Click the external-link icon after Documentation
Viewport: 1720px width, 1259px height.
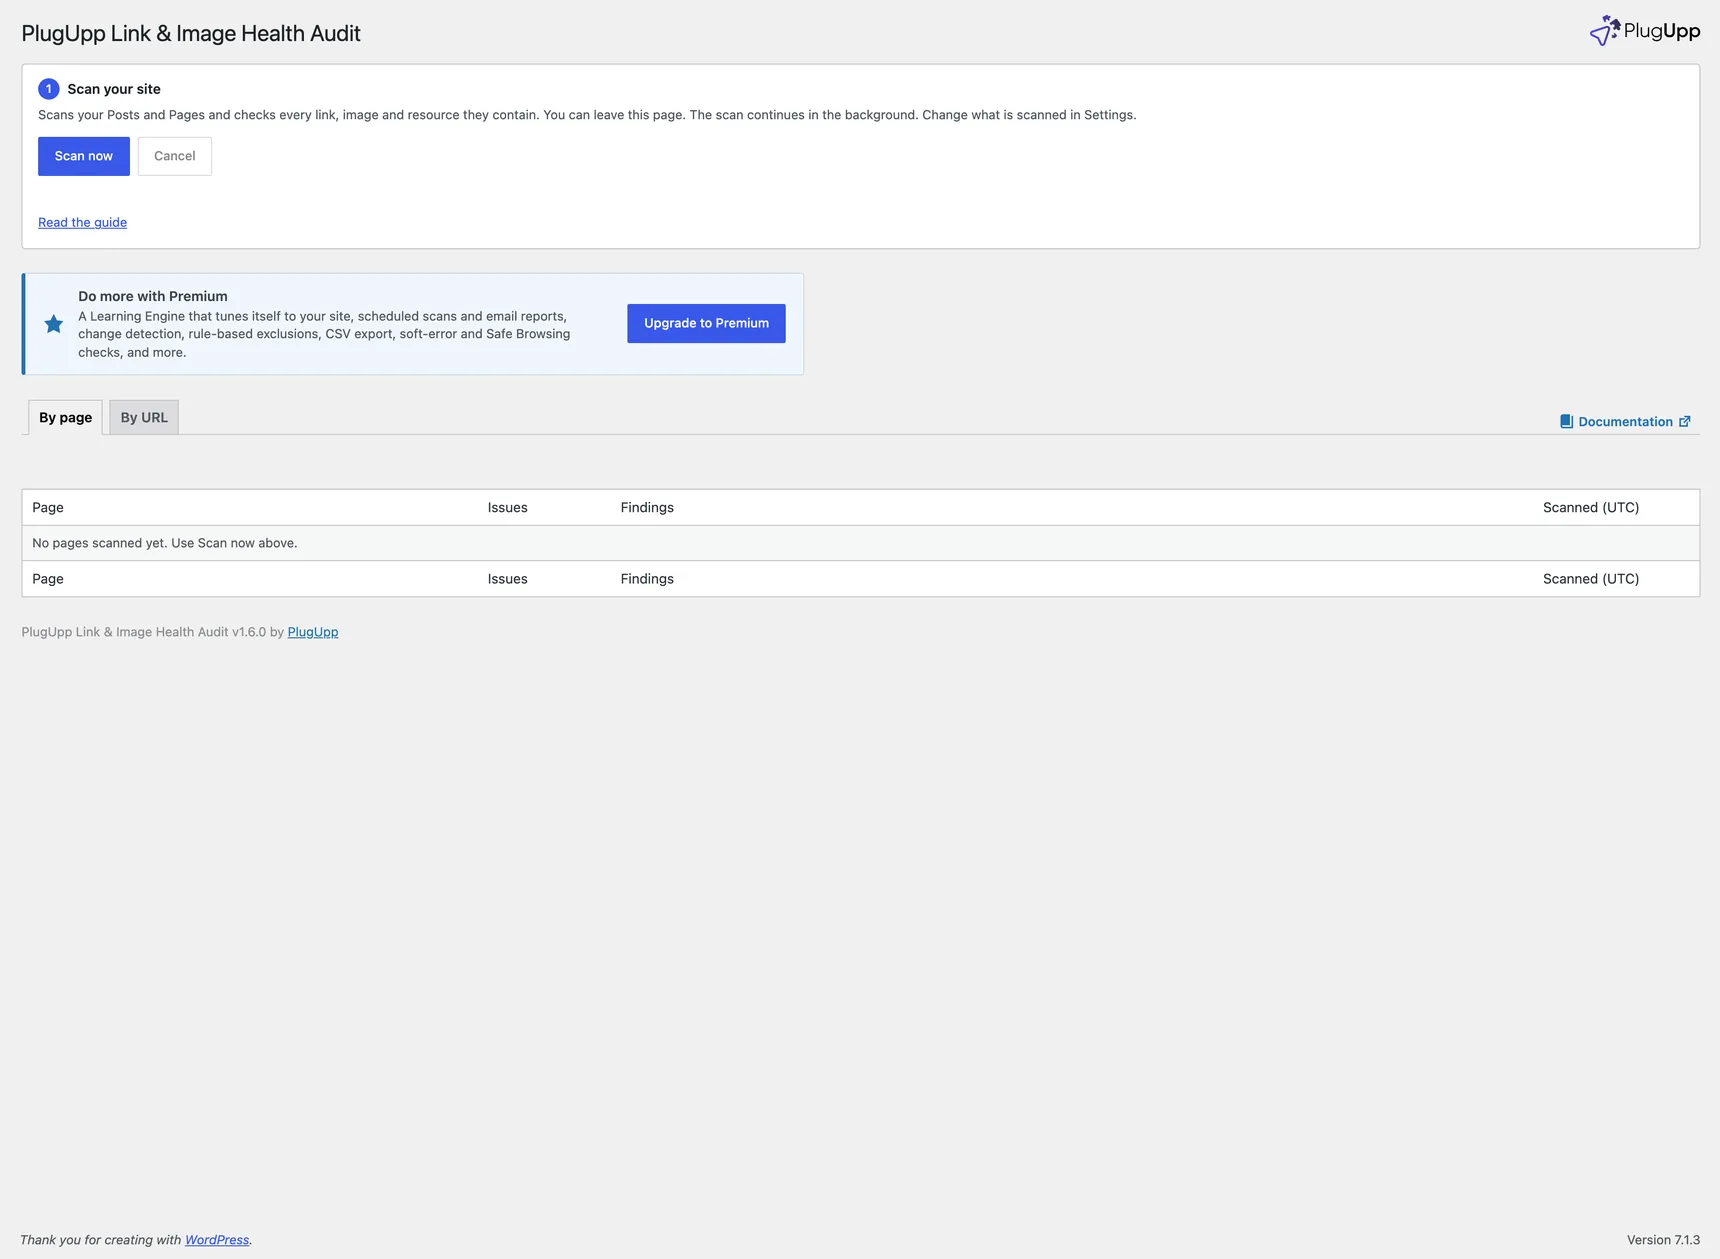(1685, 422)
